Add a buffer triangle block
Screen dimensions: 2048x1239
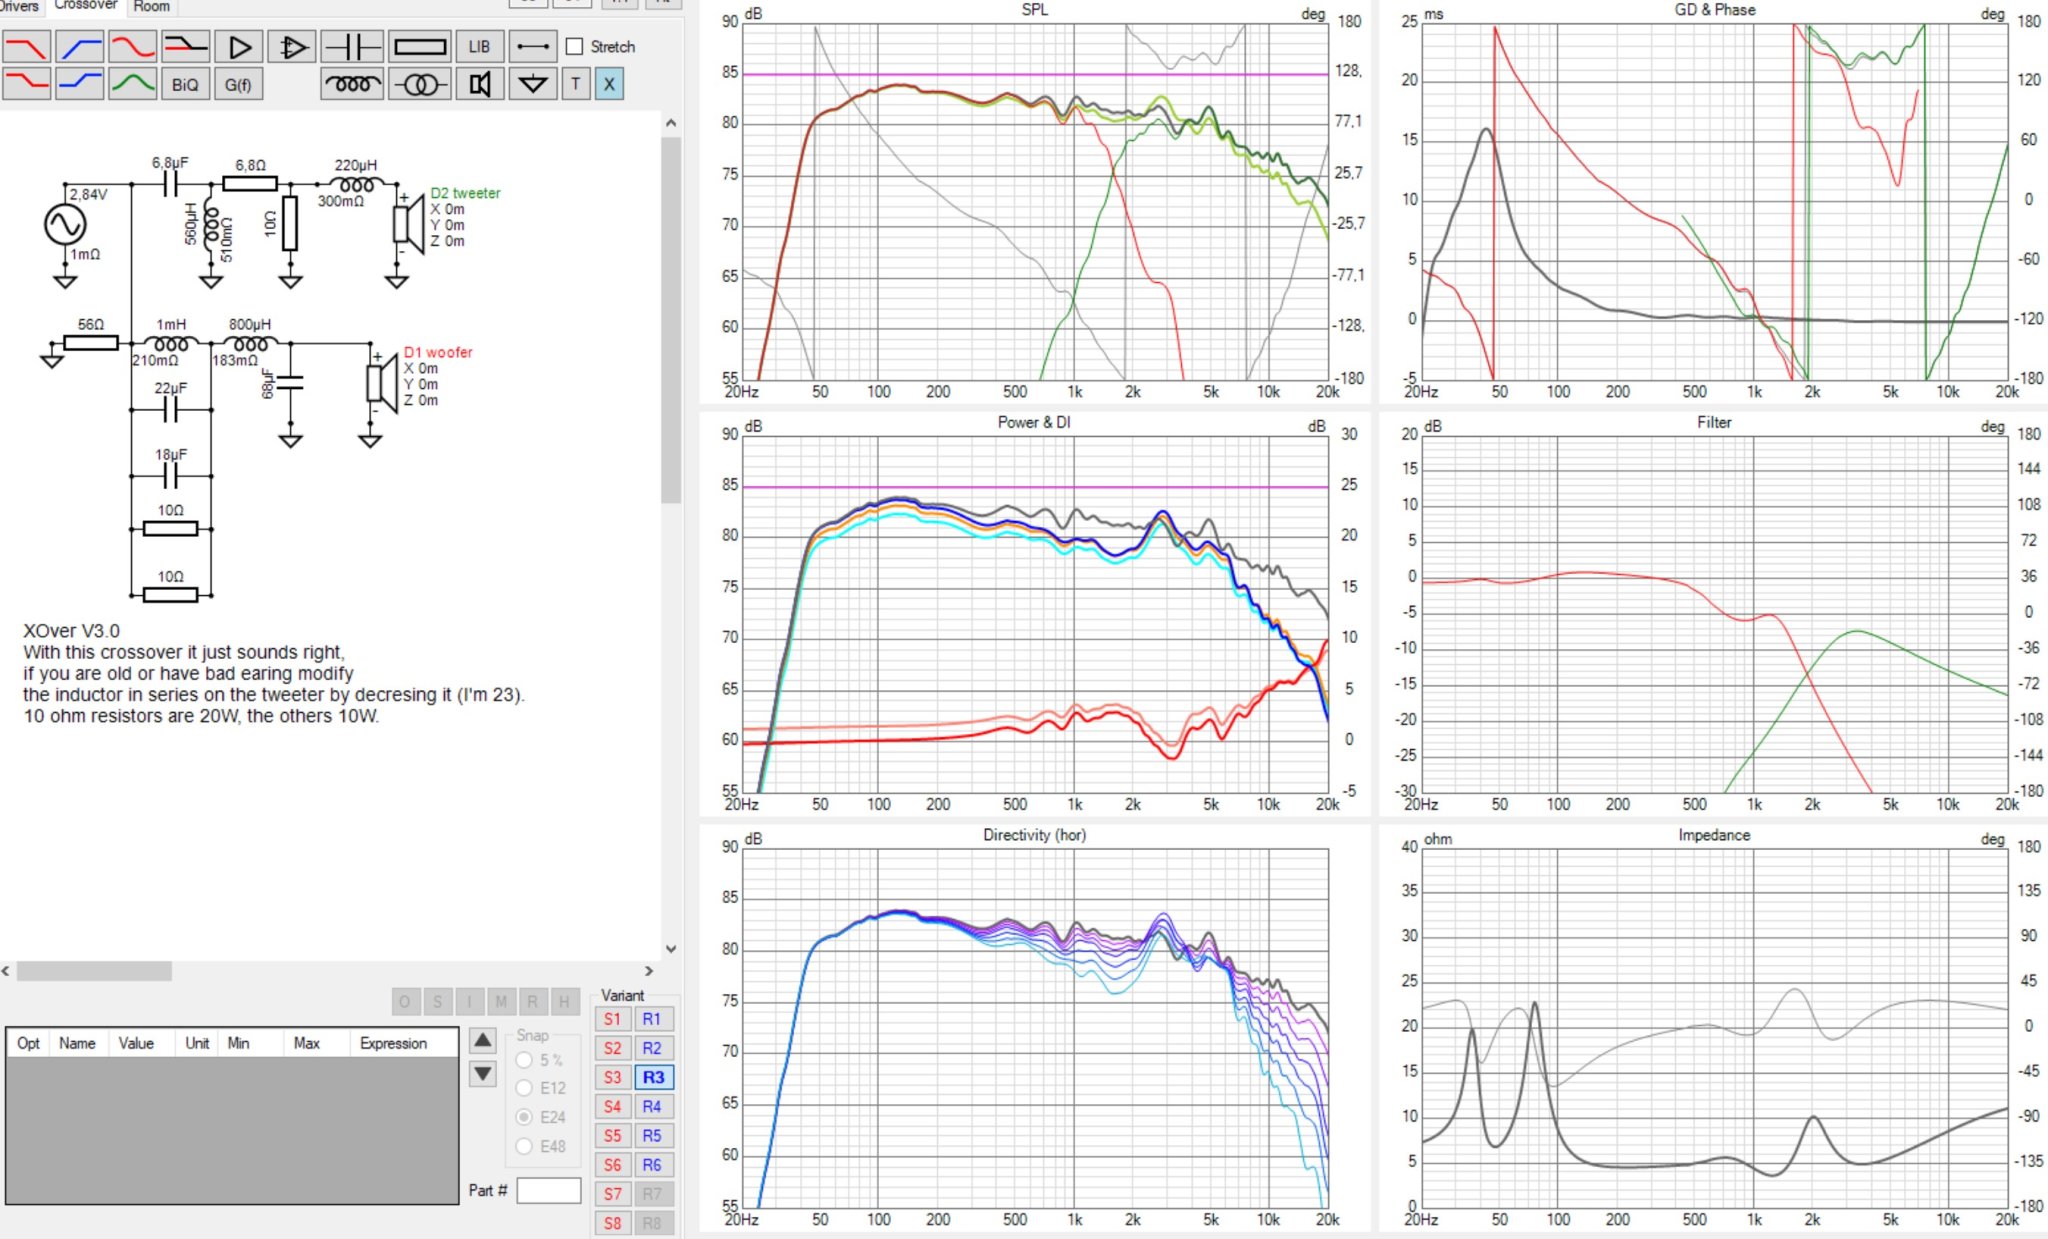(x=239, y=47)
